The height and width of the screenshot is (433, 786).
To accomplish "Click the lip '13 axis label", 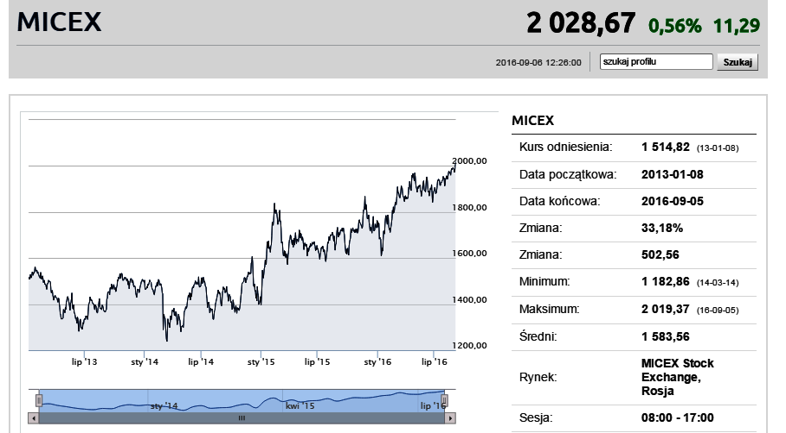I will [x=84, y=362].
